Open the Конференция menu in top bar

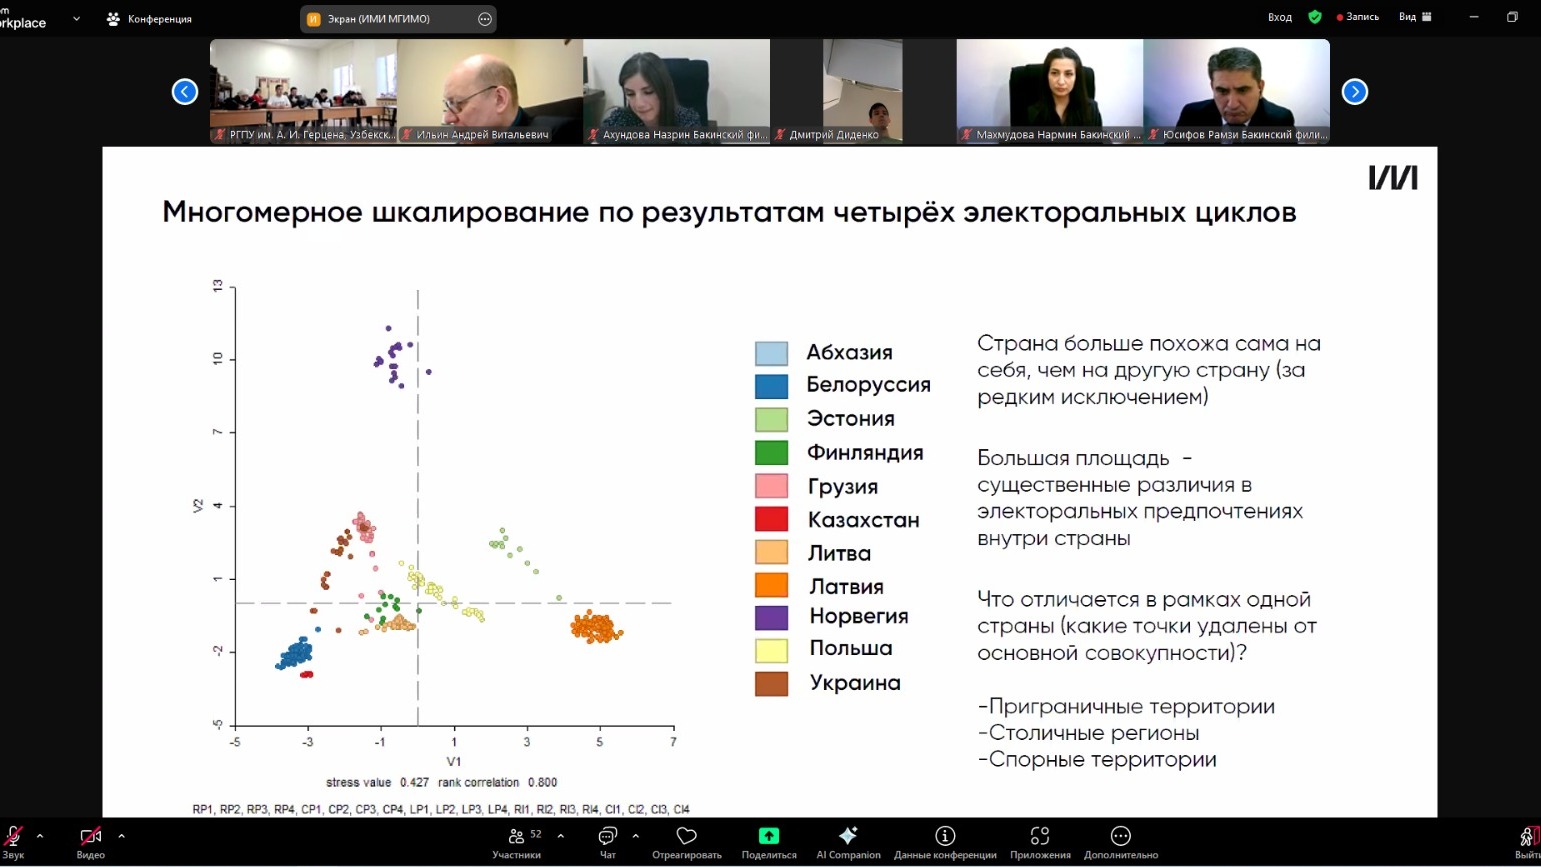pos(149,19)
